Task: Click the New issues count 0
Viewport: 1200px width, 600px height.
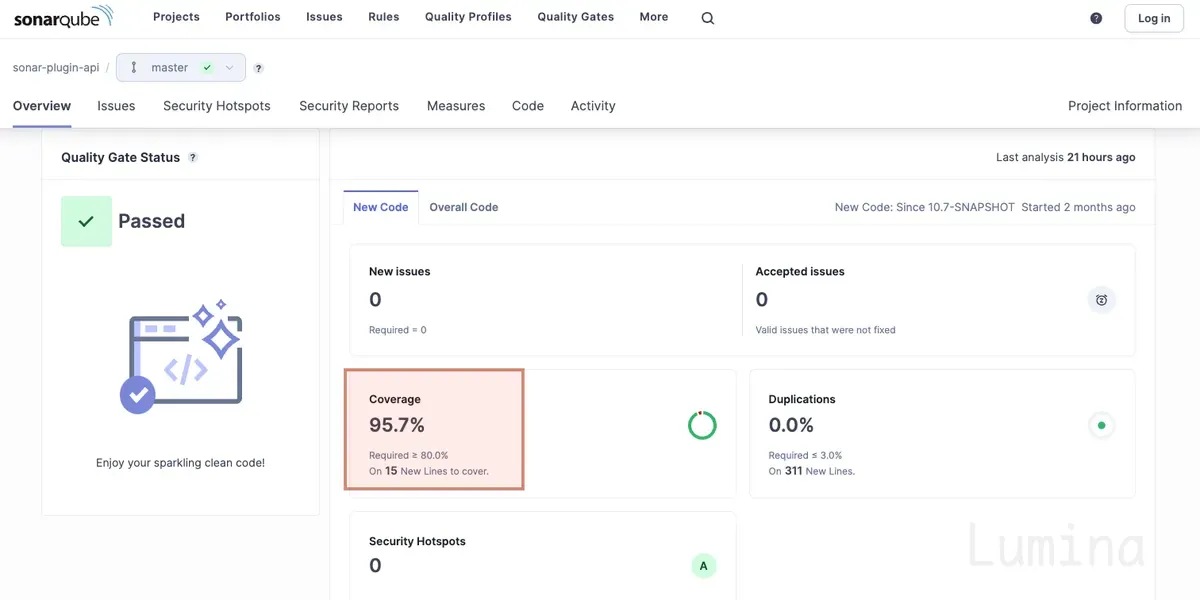Action: click(x=375, y=299)
